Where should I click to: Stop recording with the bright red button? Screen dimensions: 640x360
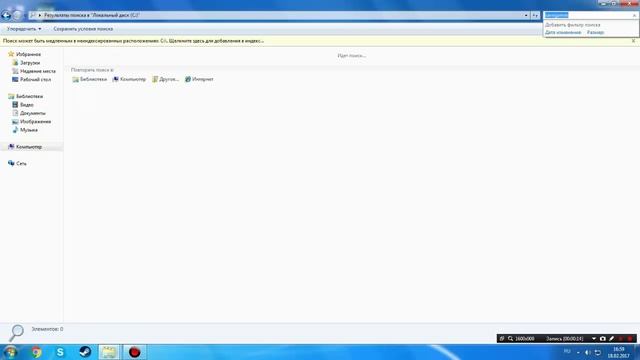tap(630, 338)
